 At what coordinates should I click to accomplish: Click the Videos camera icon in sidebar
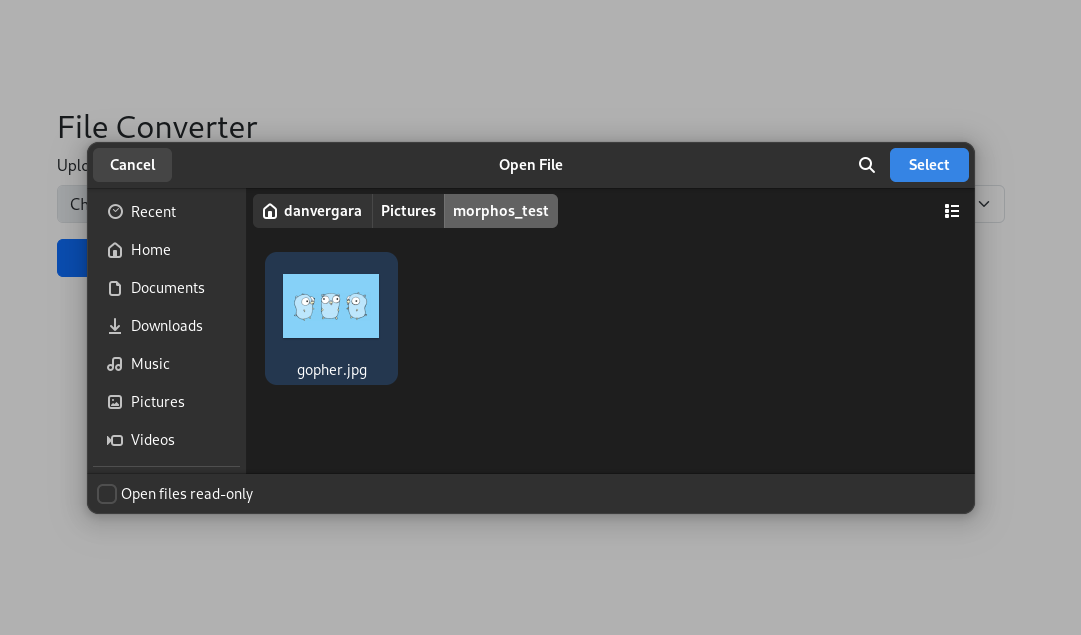115,440
